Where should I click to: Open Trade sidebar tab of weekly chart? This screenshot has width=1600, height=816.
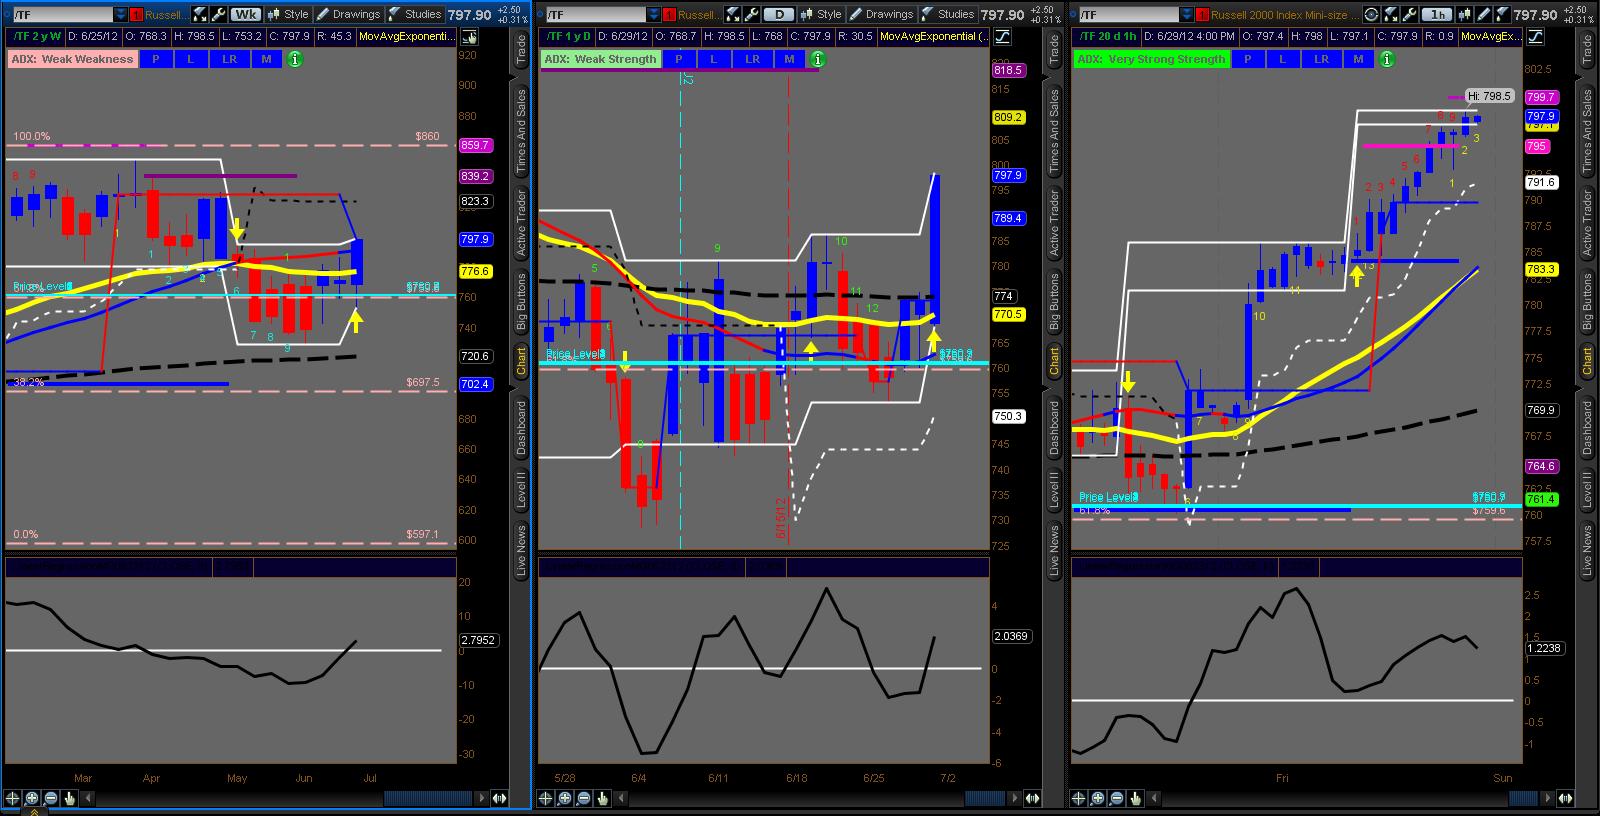point(521,49)
